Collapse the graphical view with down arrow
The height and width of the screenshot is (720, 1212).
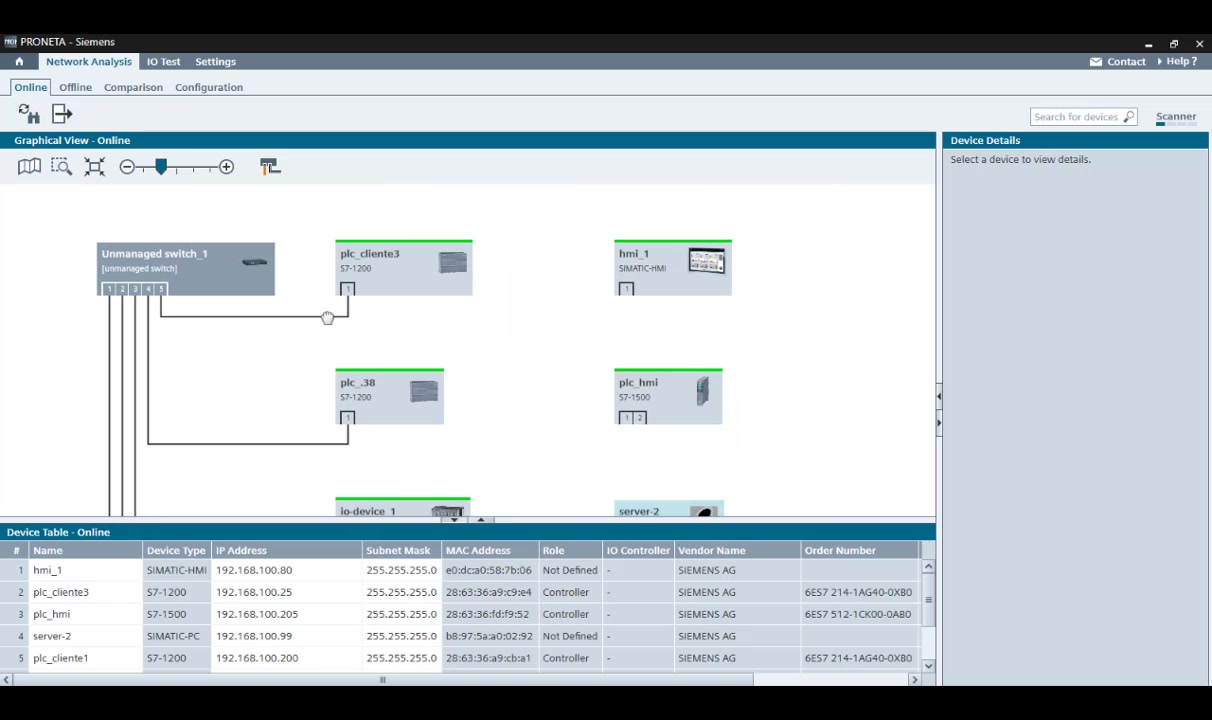point(454,519)
